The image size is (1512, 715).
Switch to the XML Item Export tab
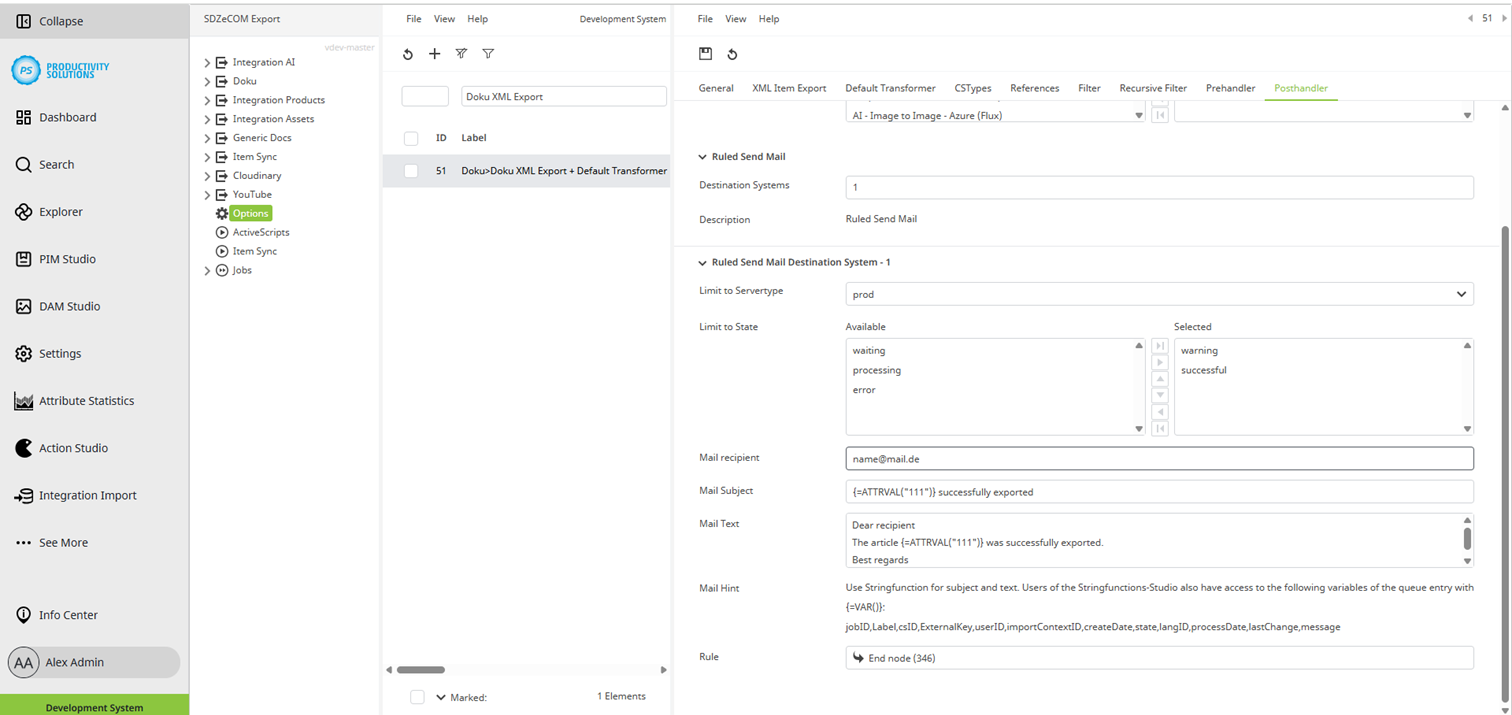[x=789, y=88]
